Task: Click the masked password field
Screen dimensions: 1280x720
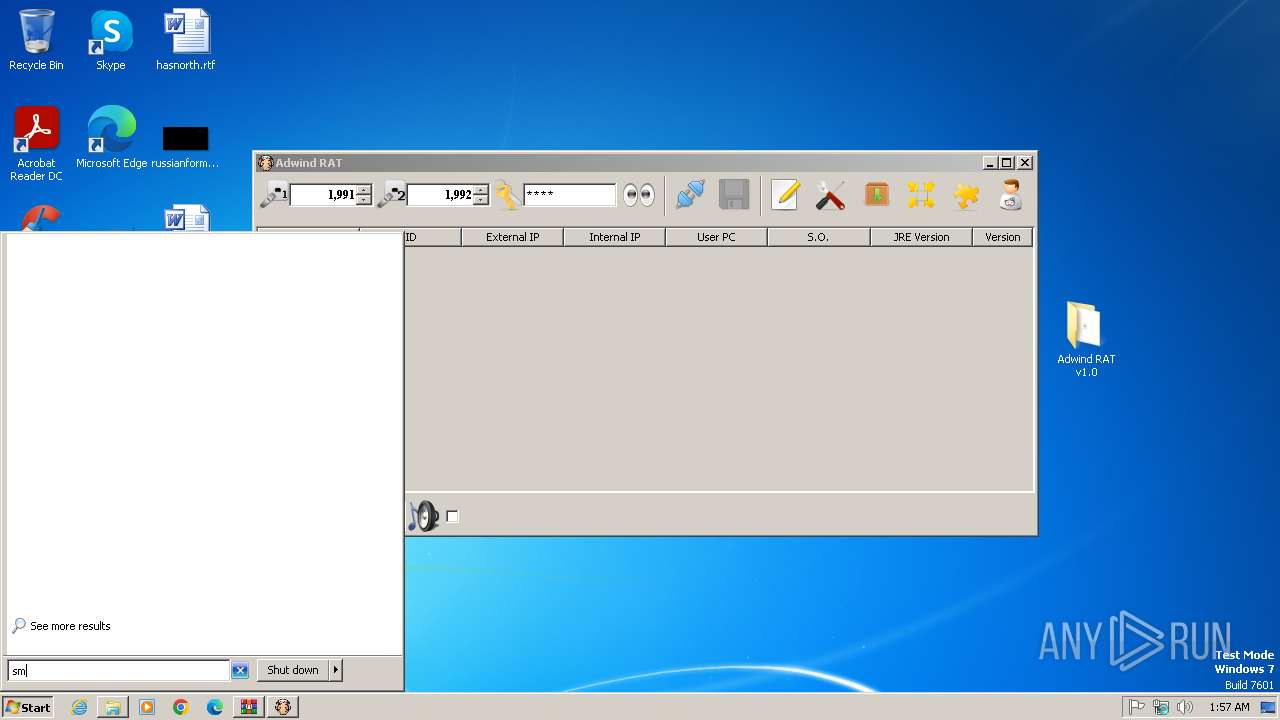Action: click(x=570, y=195)
